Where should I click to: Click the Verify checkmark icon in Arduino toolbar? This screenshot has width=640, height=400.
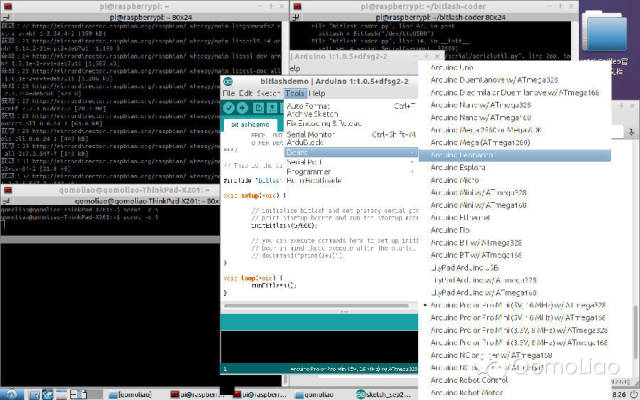click(229, 108)
